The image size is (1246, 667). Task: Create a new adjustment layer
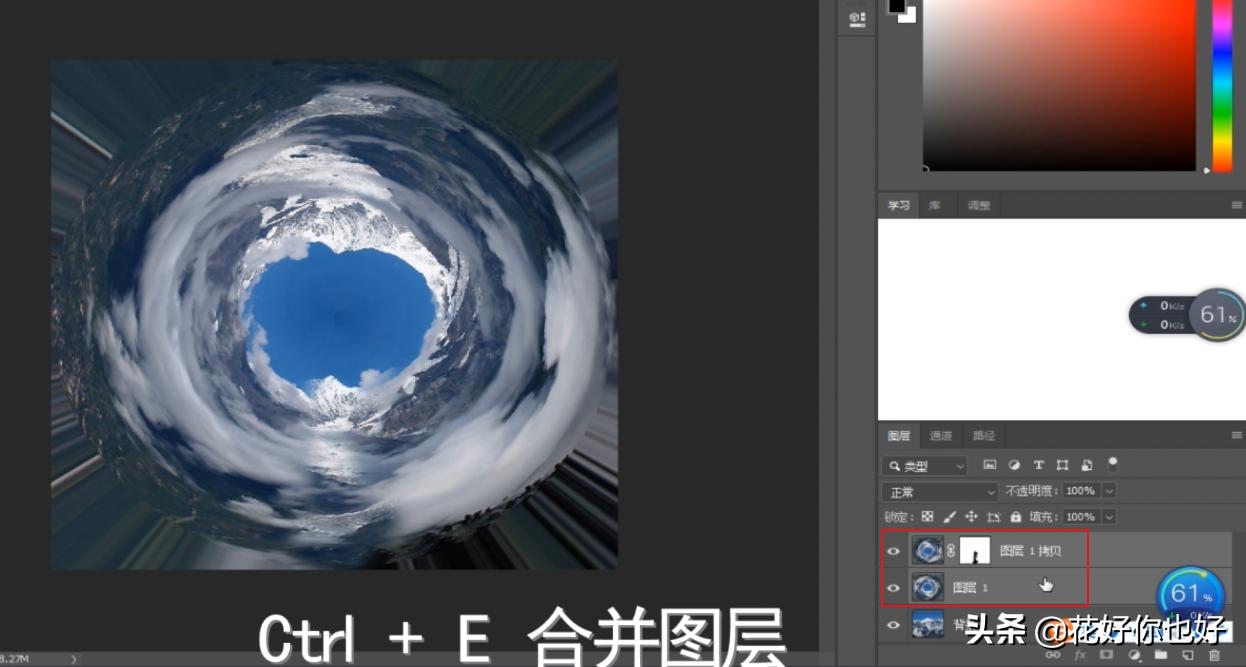(1135, 655)
